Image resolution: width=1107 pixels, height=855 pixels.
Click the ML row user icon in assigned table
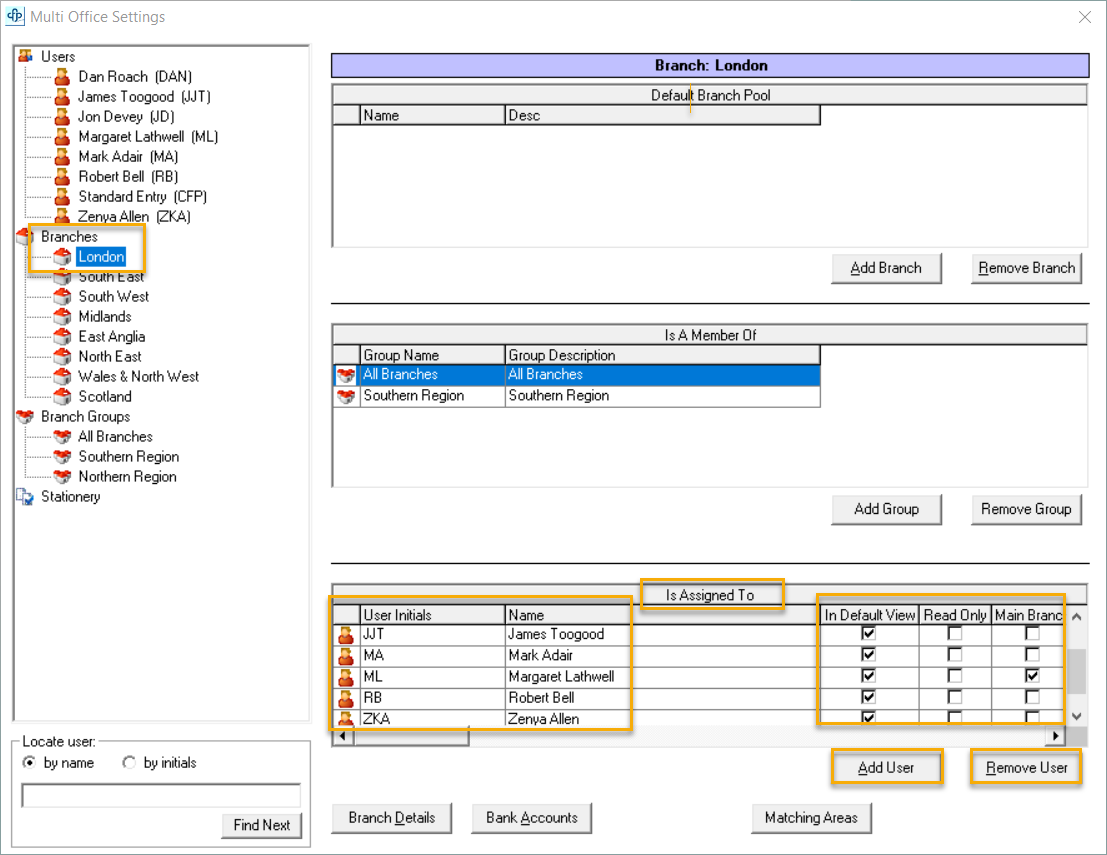[x=346, y=677]
